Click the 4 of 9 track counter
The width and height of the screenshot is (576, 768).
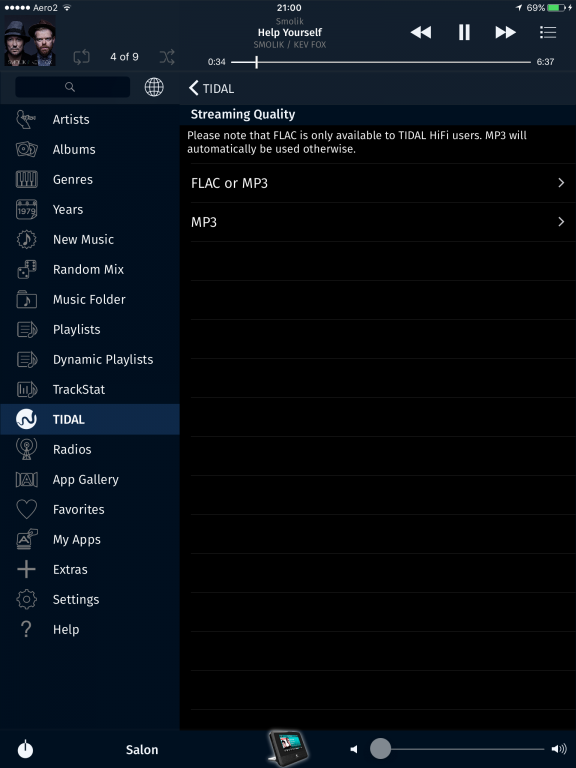(x=124, y=57)
